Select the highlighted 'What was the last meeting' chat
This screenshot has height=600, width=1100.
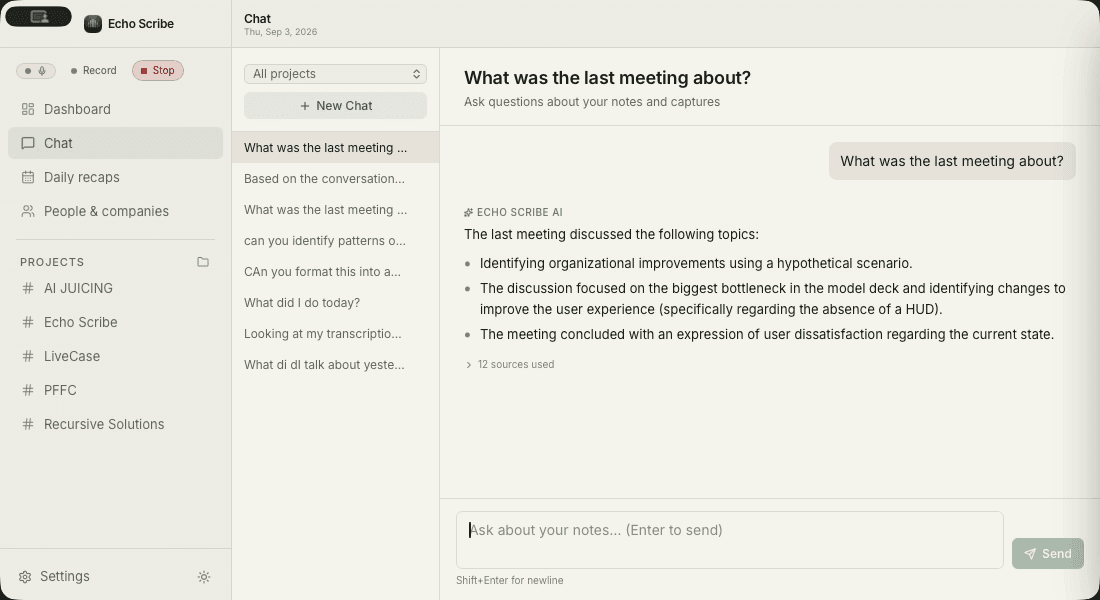point(335,147)
